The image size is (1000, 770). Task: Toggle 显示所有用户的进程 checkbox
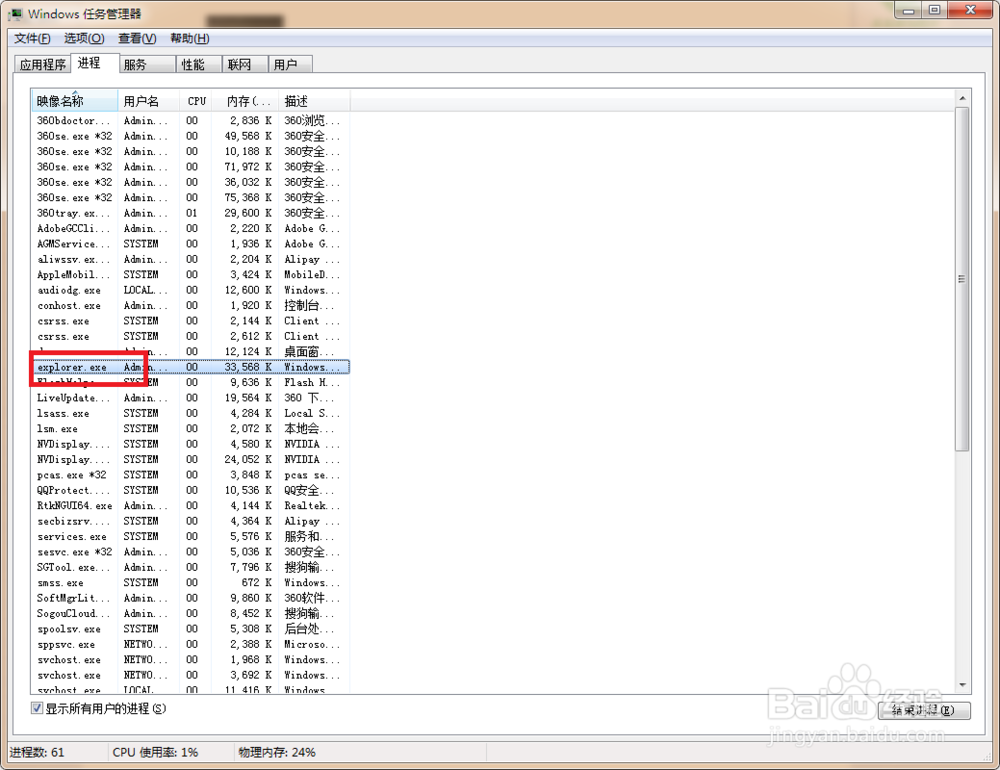pos(37,708)
